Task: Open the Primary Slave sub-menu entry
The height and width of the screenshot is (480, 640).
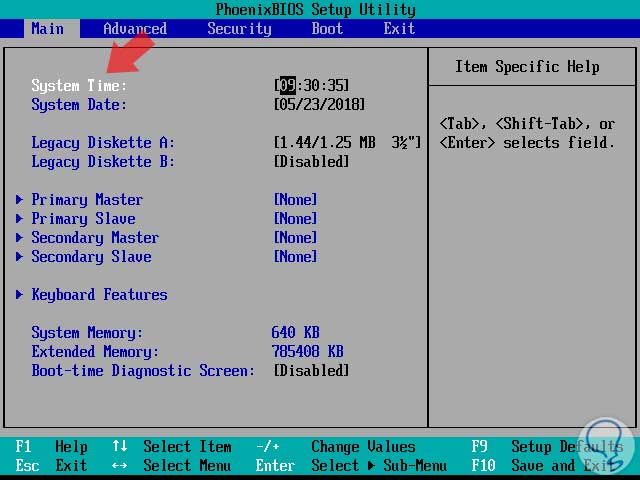Action: (x=83, y=219)
